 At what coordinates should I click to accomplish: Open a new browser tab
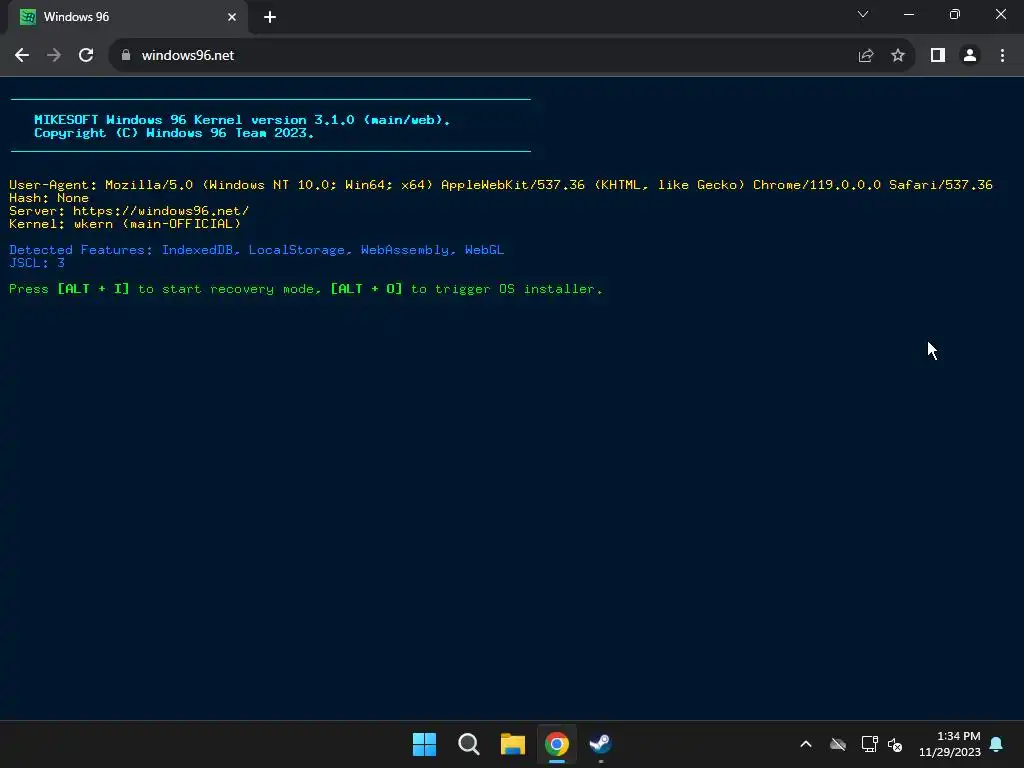point(270,17)
